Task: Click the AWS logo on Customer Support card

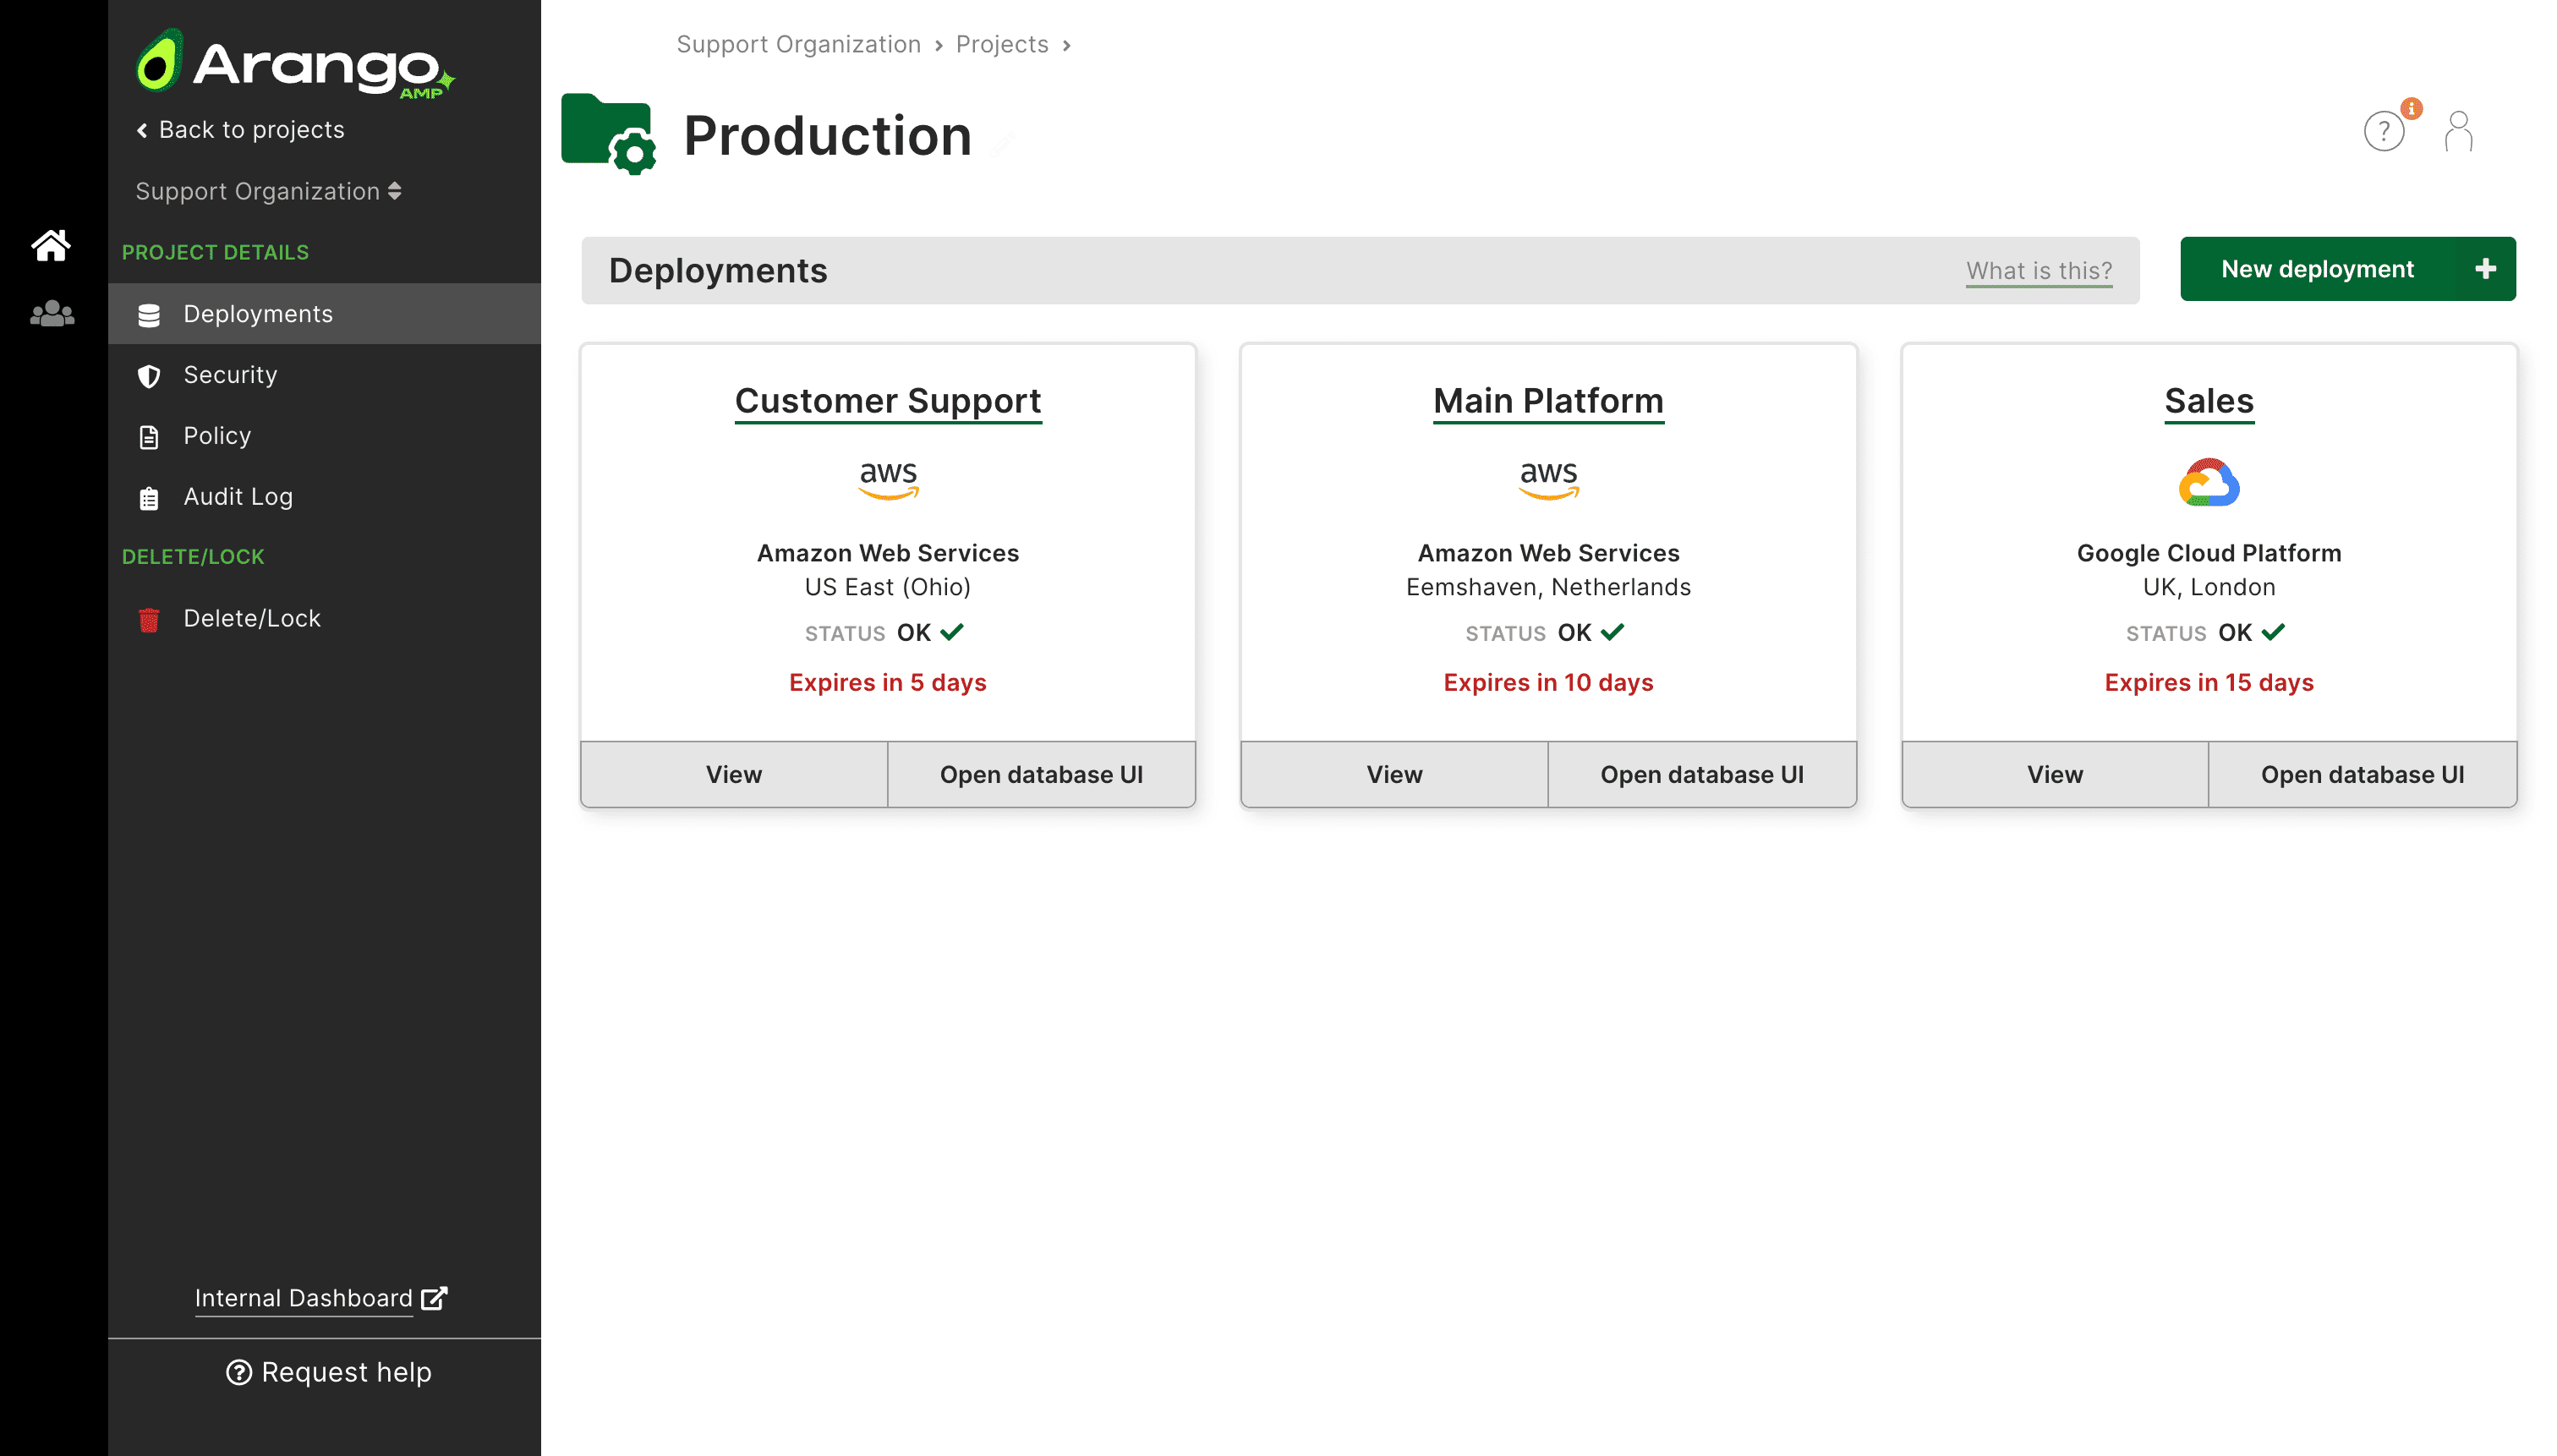Action: coord(887,479)
